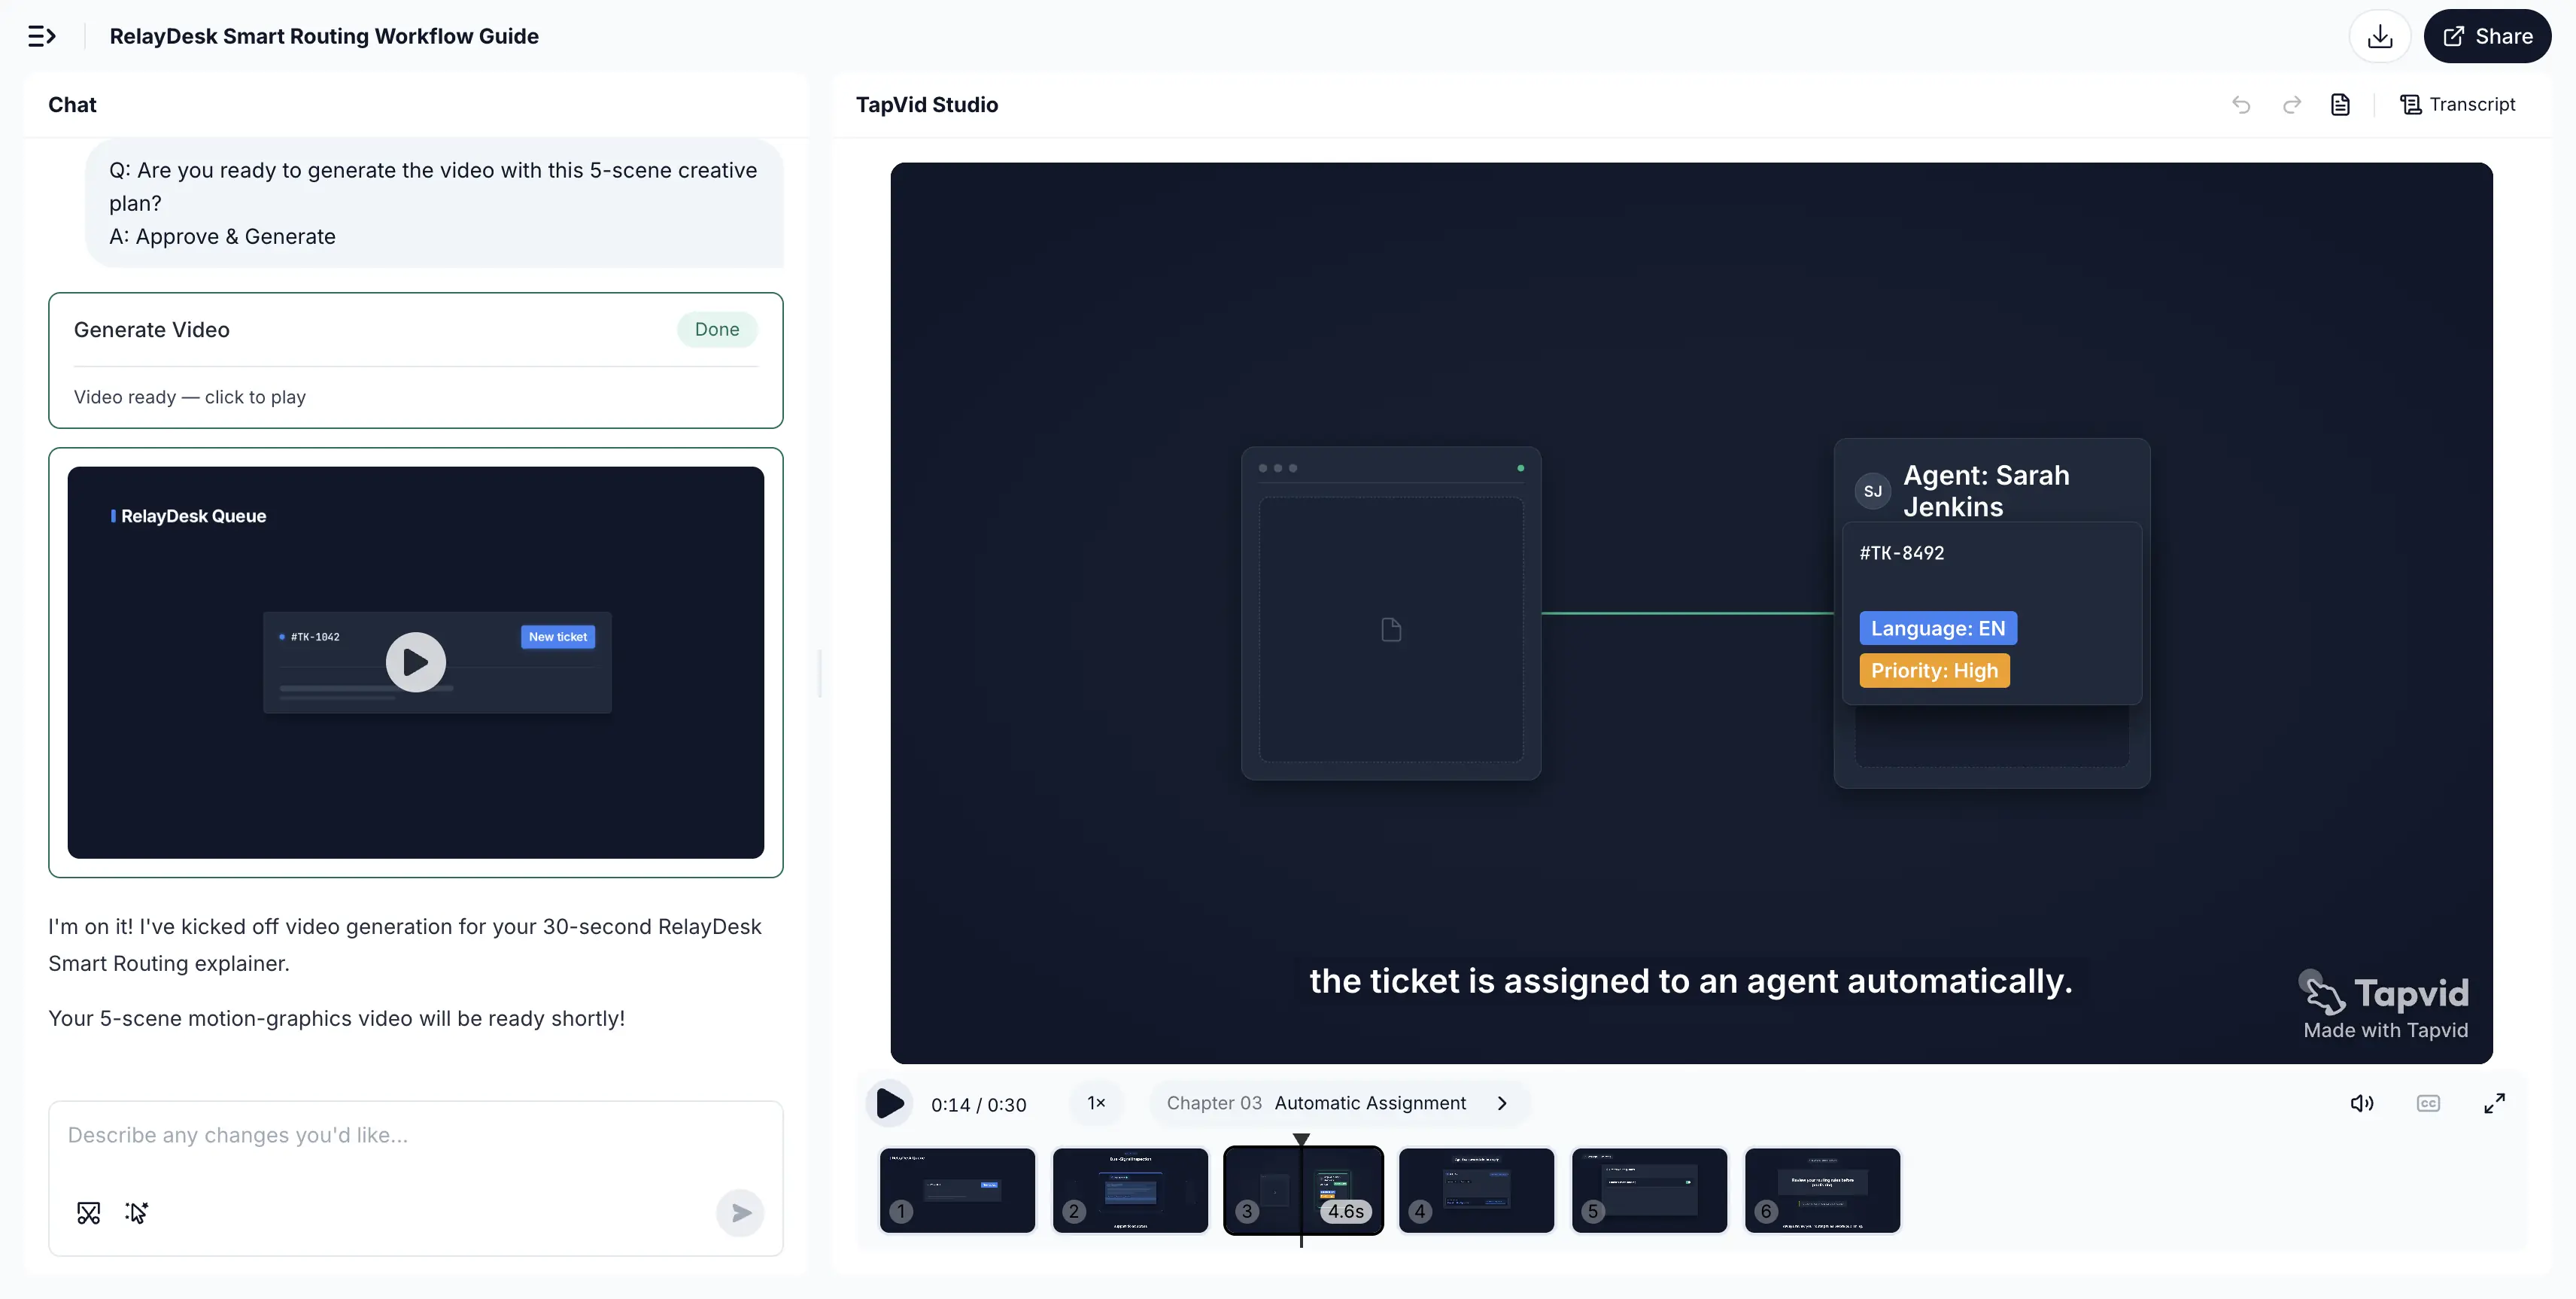Enter fullscreen mode
Image resolution: width=2576 pixels, height=1299 pixels.
(x=2495, y=1103)
